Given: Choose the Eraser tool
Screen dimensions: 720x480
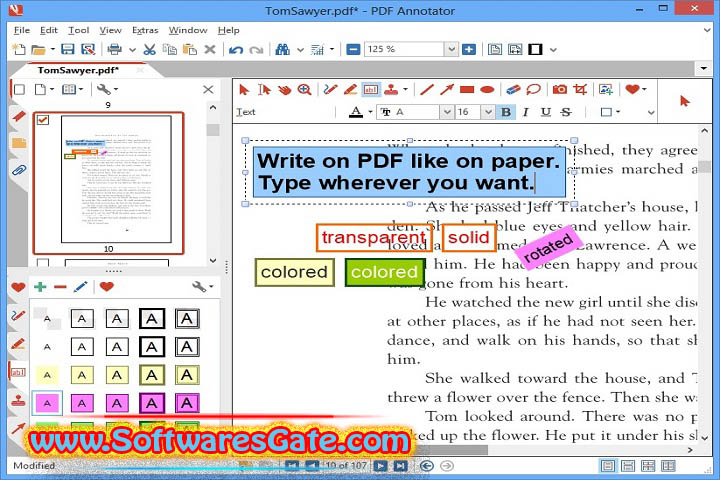Looking at the screenshot, I should pyautogui.click(x=513, y=90).
